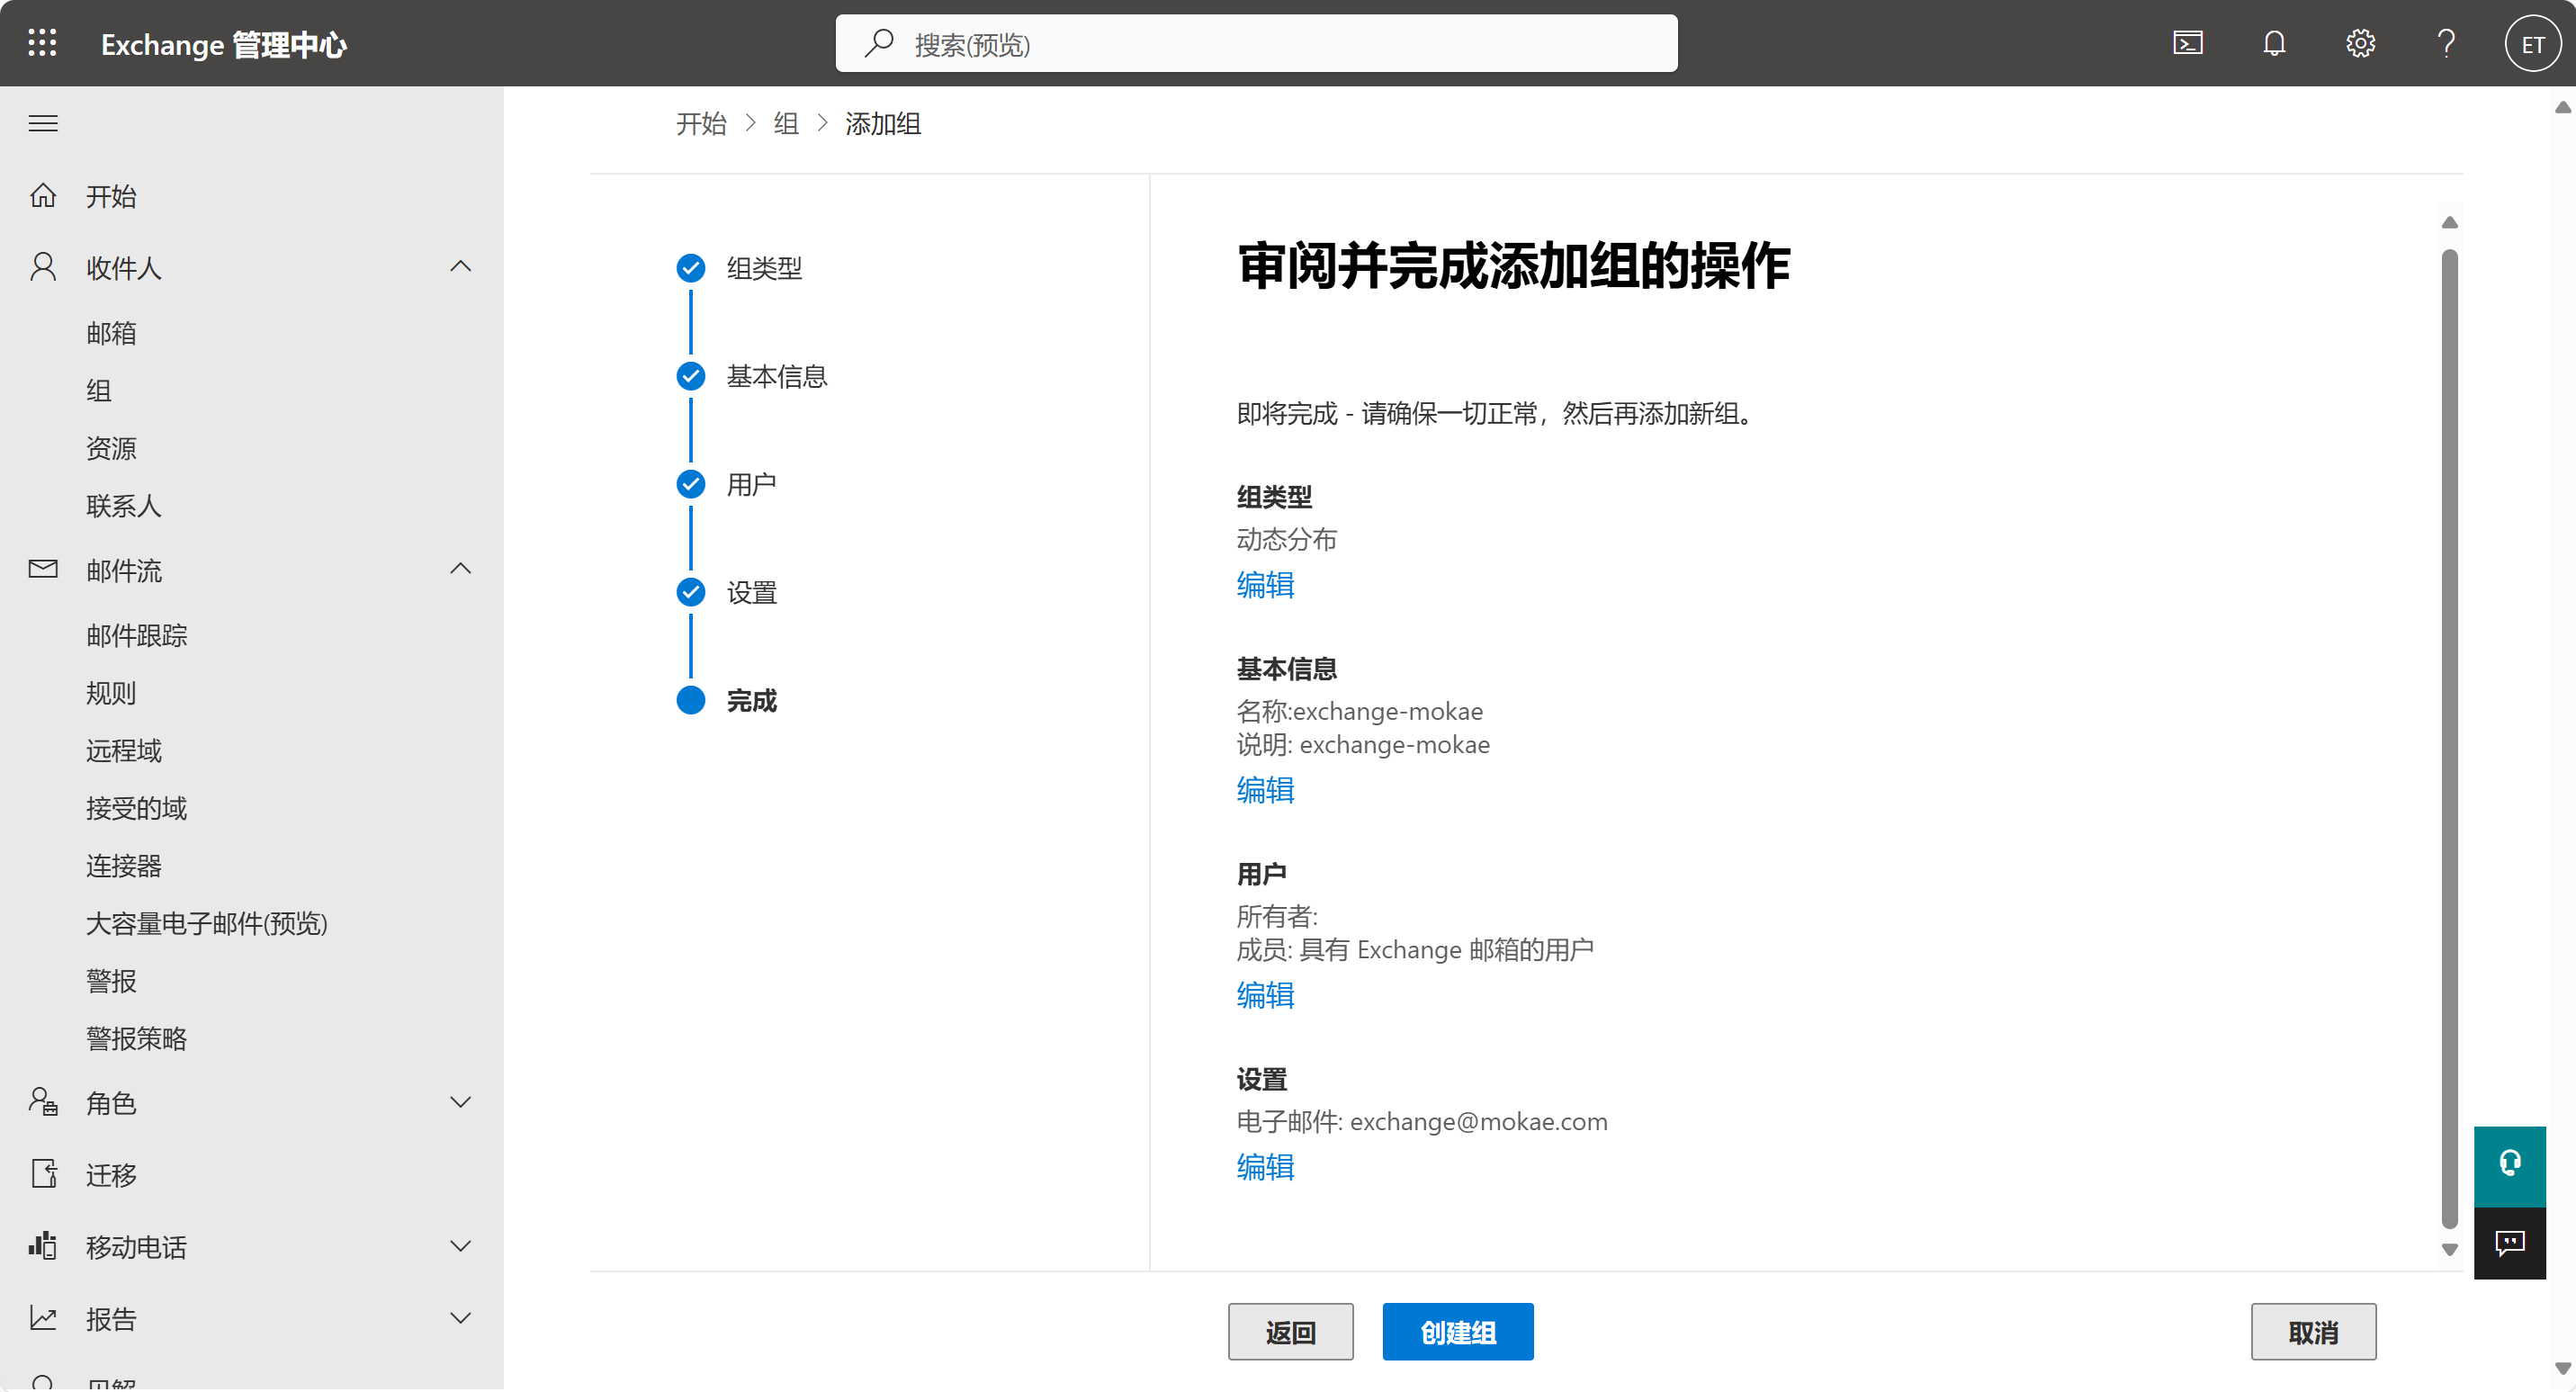Click the person icon beside 收件人

click(x=43, y=267)
